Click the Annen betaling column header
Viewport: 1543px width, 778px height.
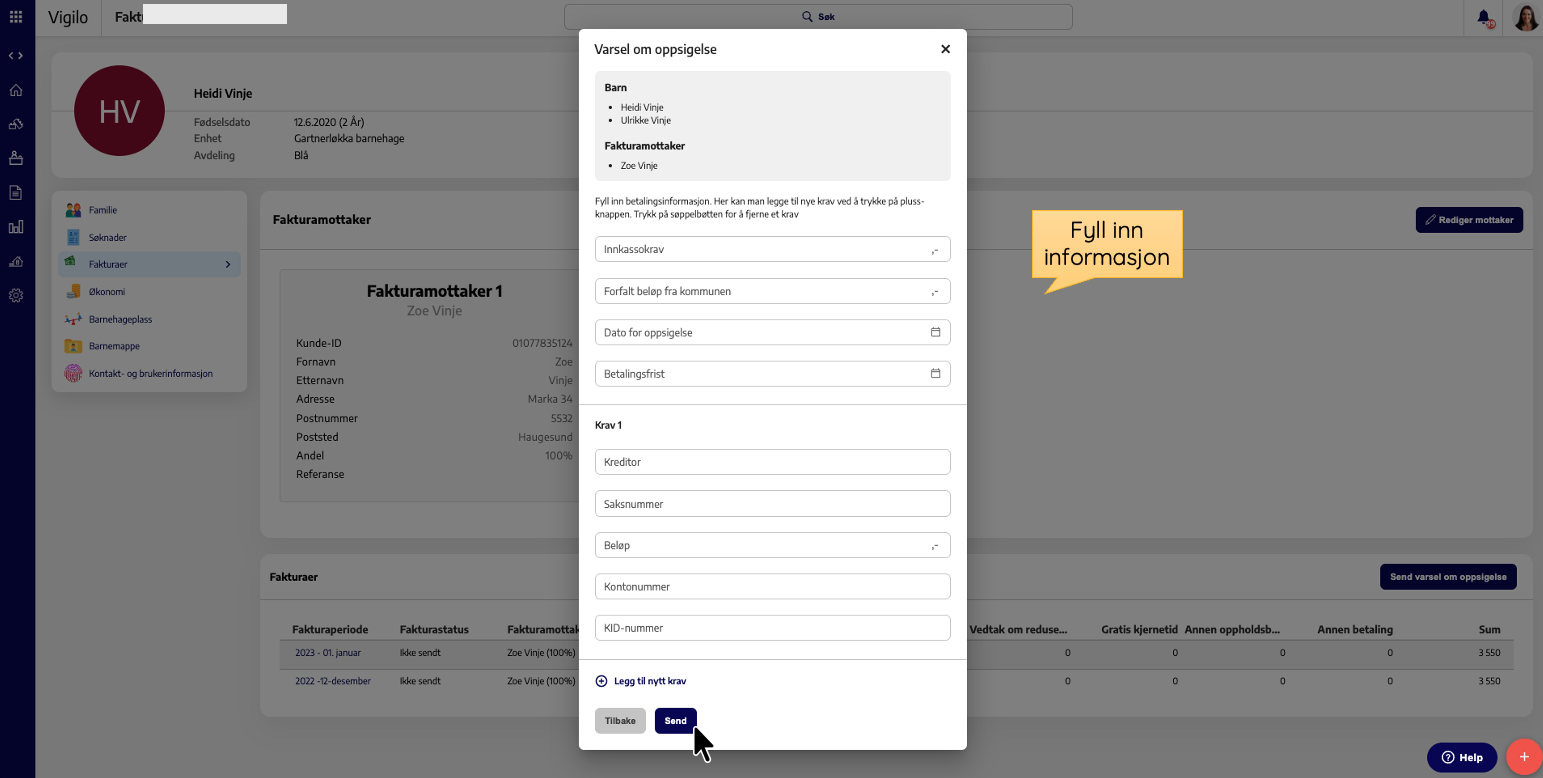click(x=1355, y=630)
